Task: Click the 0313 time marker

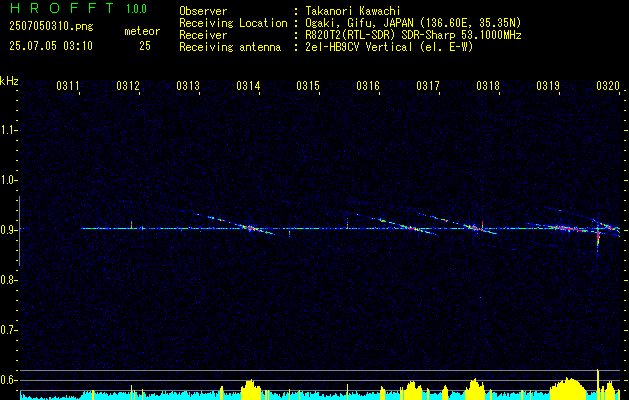Action: point(188,86)
